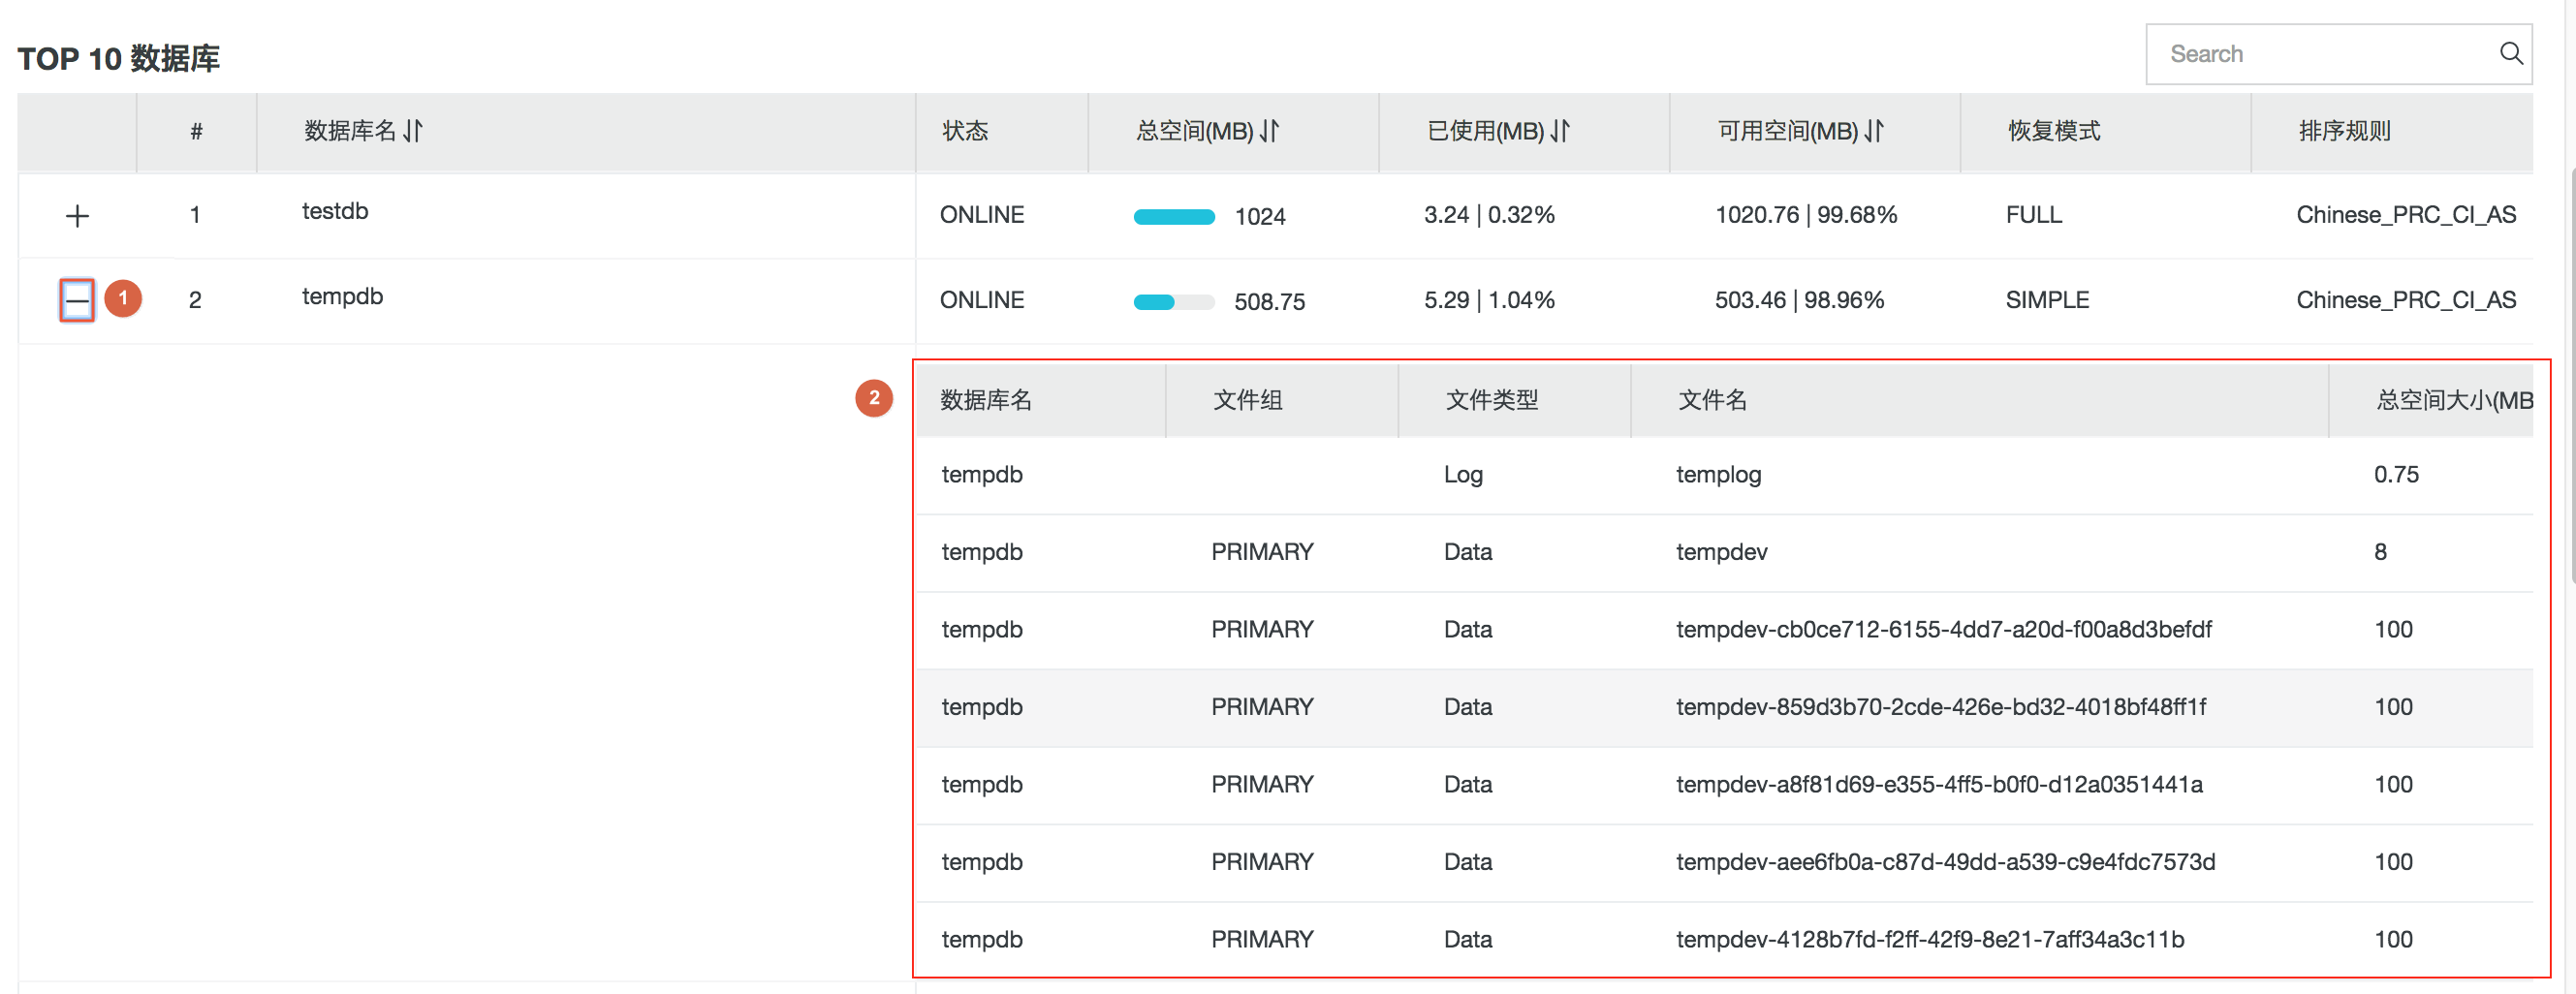Click tempdb space usage progress bar
The image size is (2576, 994).
1174,302
